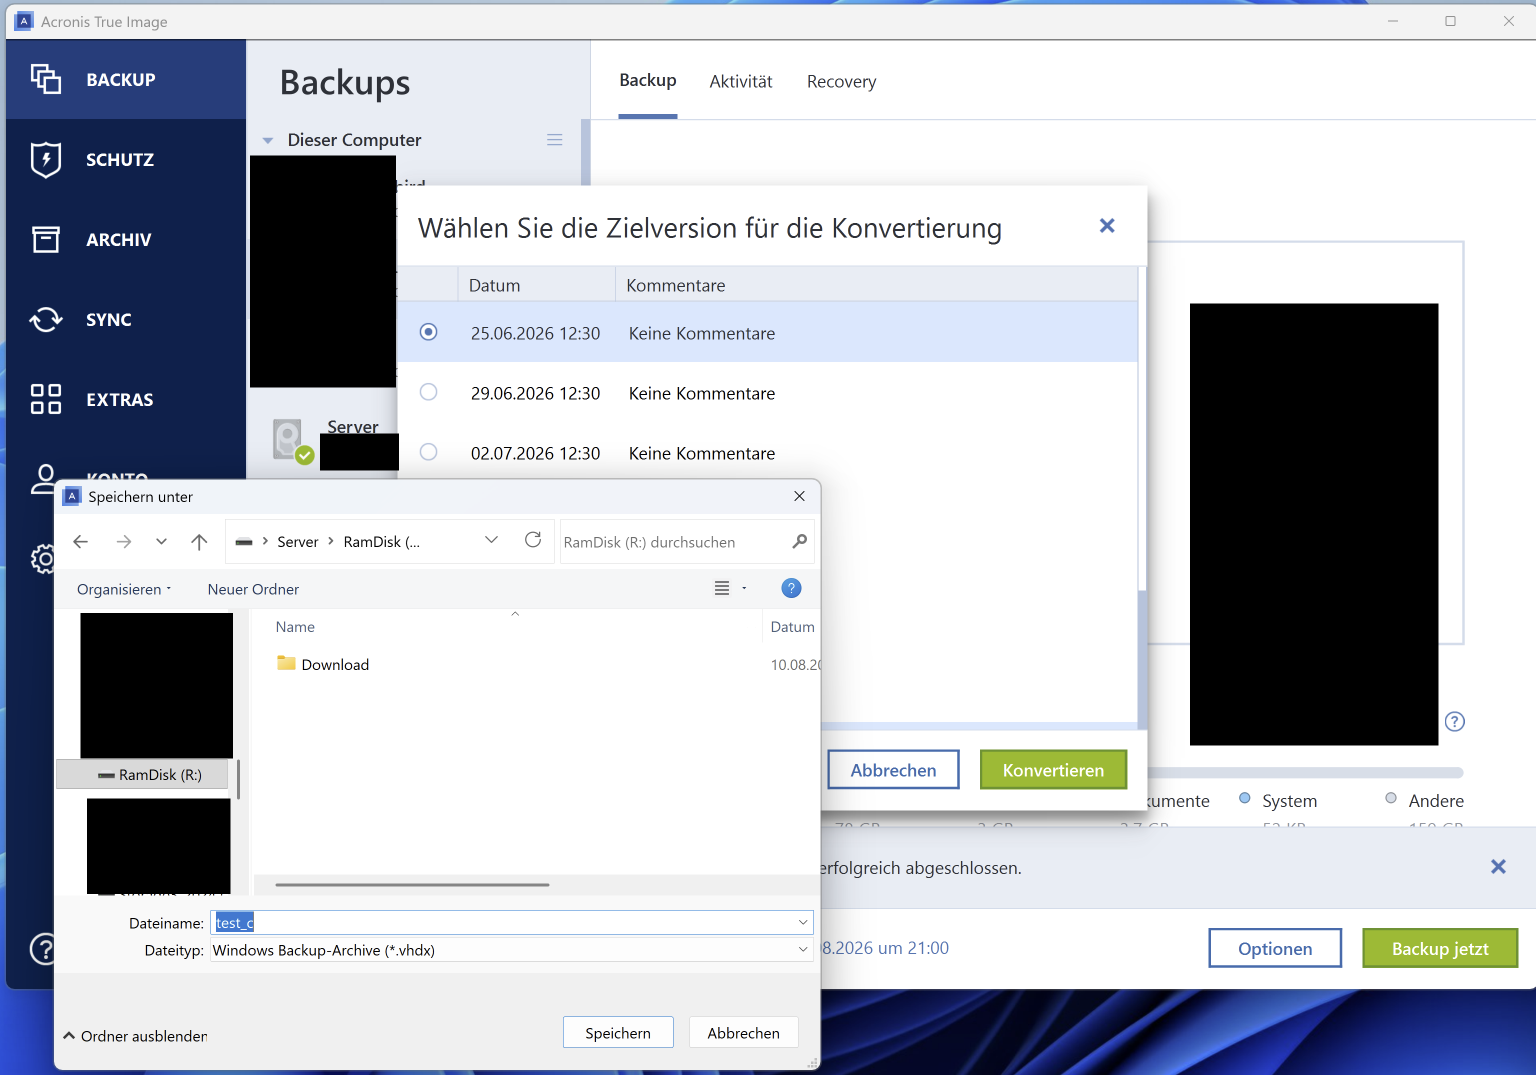Viewport: 1536px width, 1075px height.
Task: Switch to the Aktivität tab
Action: point(741,82)
